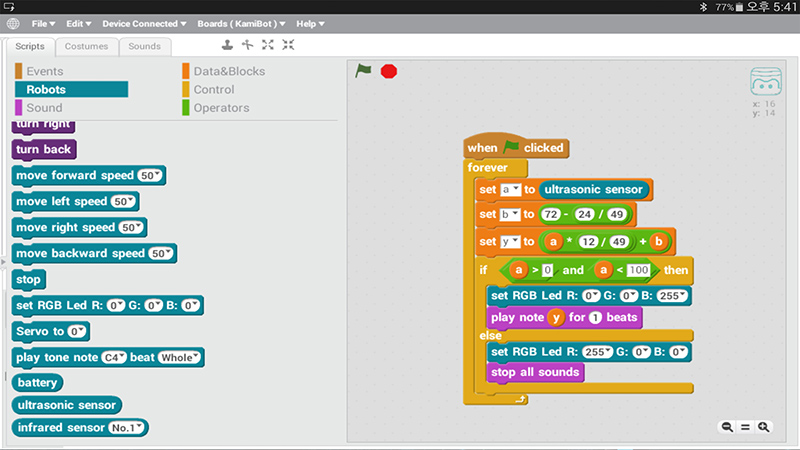The image size is (800, 450).
Task: Click the green flag to run script
Action: coord(364,70)
